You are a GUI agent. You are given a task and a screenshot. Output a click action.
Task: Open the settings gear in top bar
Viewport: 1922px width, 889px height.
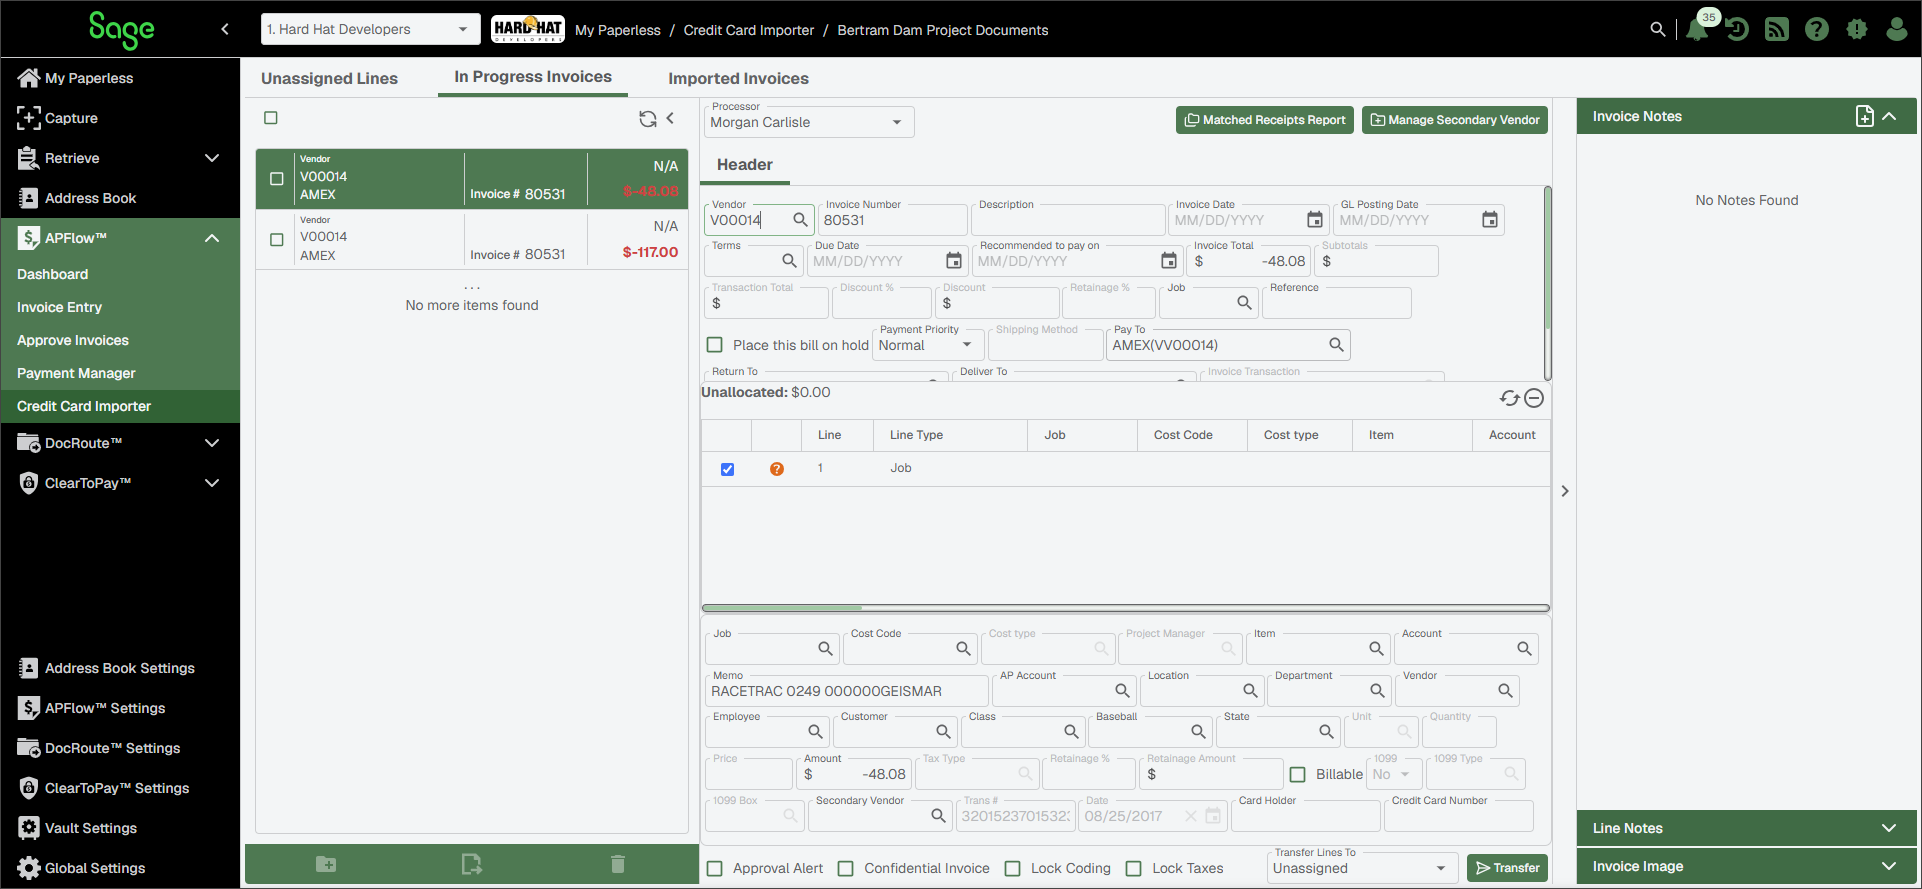[1857, 30]
